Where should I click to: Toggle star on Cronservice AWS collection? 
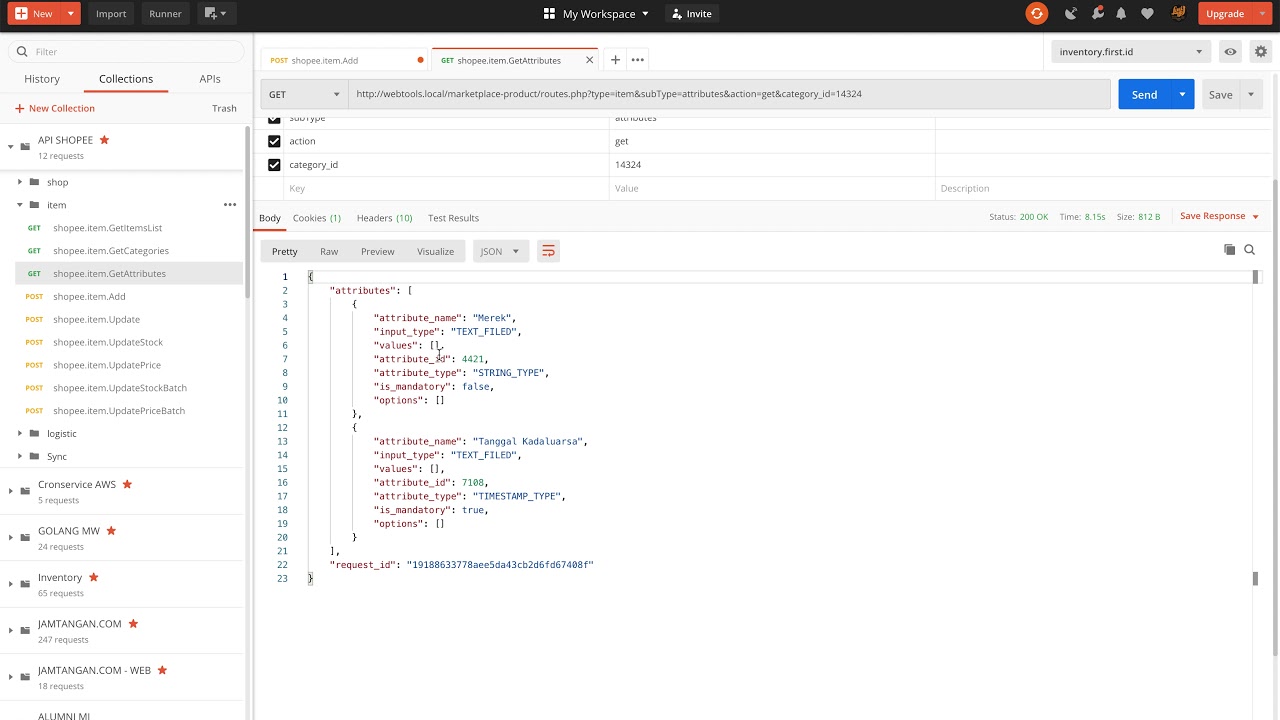click(127, 484)
